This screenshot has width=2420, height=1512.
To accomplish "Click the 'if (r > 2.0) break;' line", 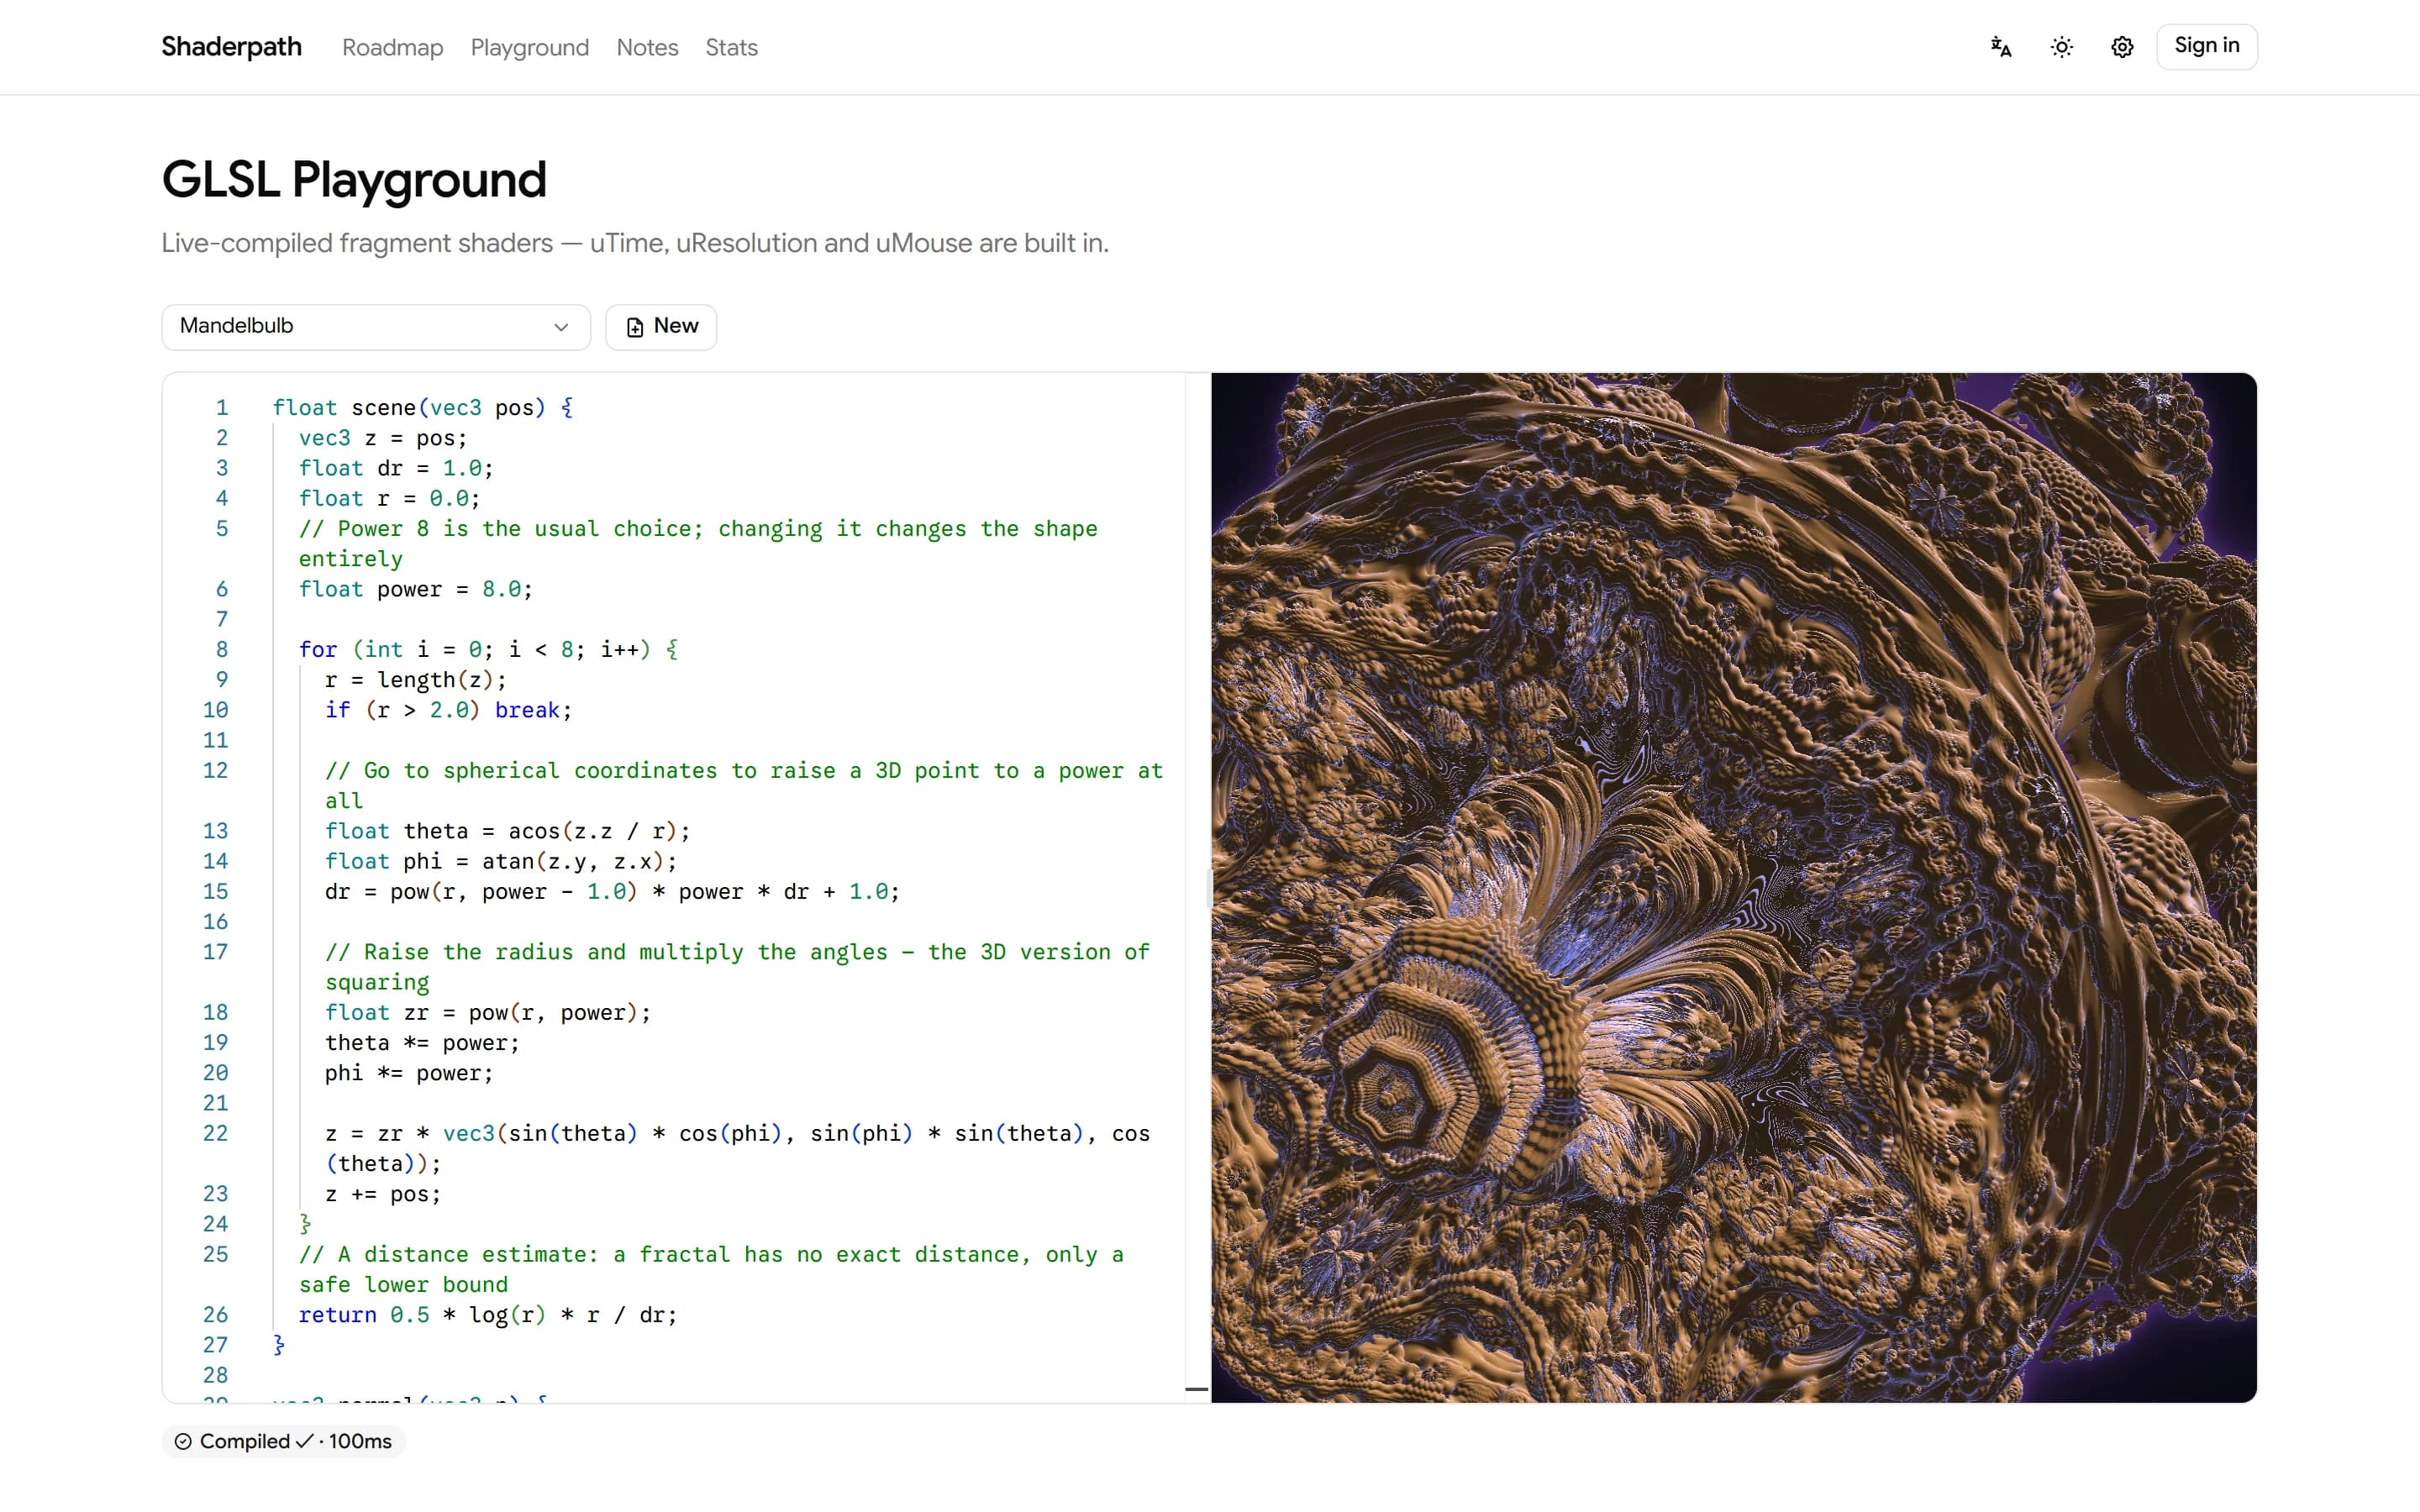I will pos(448,710).
